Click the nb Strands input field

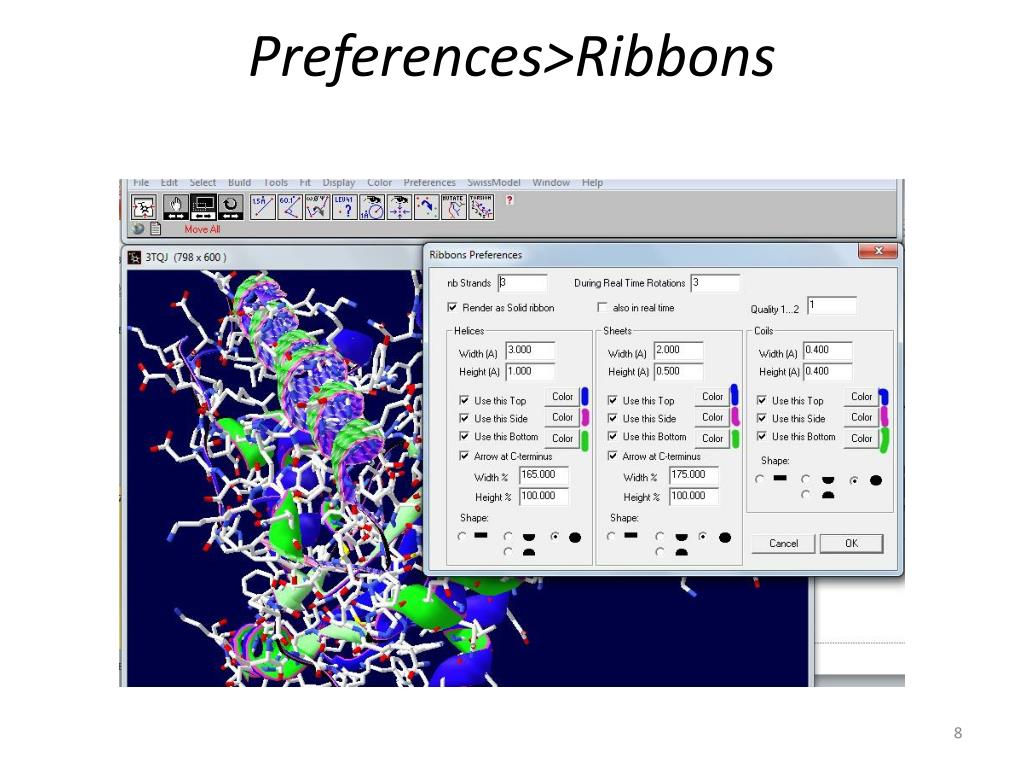point(522,283)
